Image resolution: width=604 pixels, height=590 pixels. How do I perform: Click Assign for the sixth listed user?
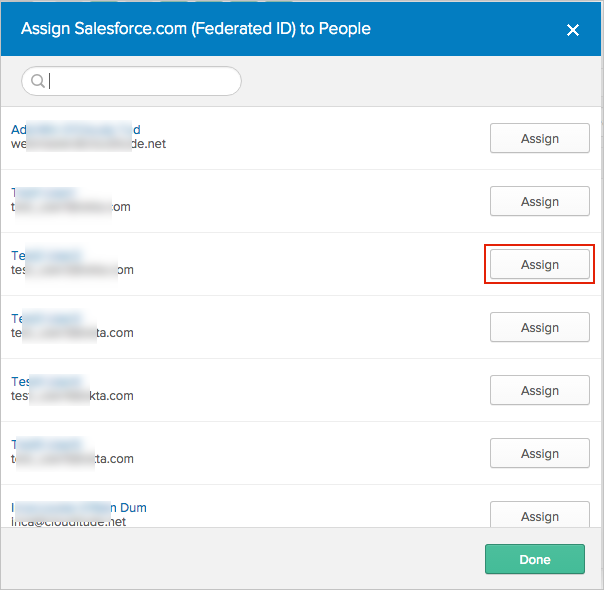click(x=539, y=454)
